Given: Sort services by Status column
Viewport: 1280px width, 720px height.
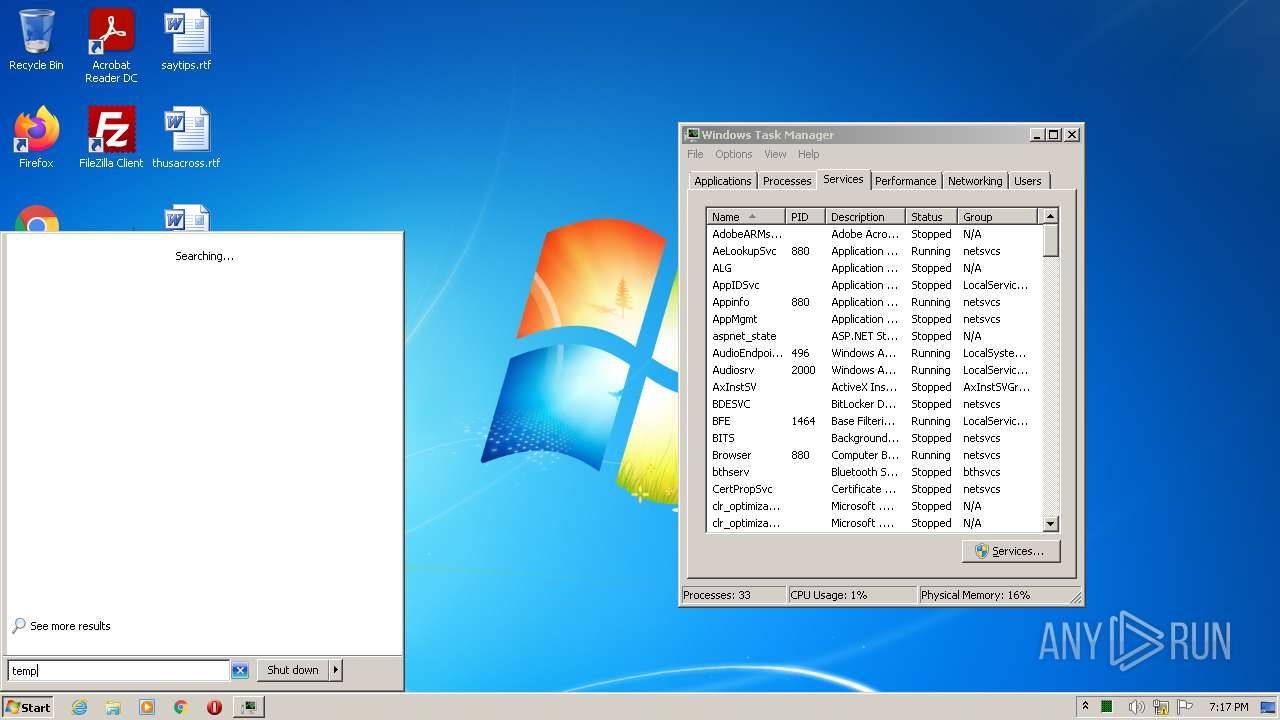Looking at the screenshot, I should pyautogui.click(x=931, y=216).
